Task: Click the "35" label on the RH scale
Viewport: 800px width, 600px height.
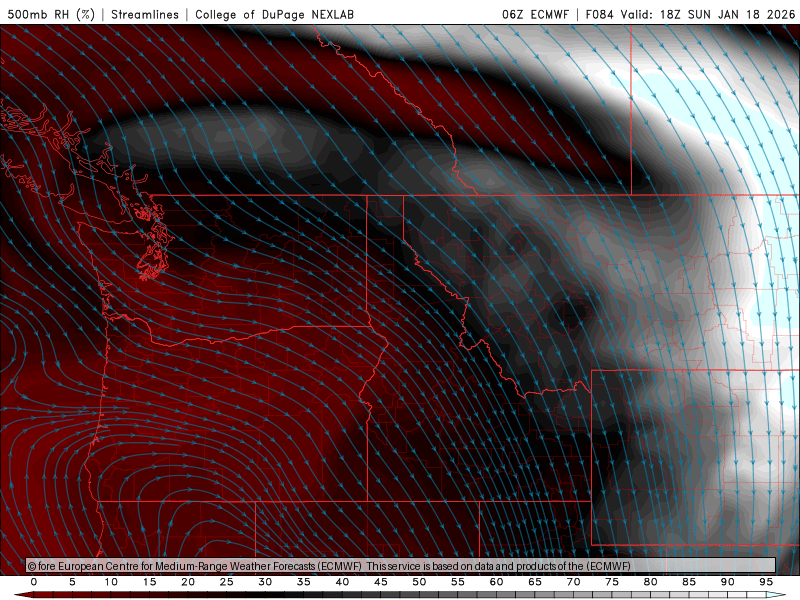Action: (304, 582)
